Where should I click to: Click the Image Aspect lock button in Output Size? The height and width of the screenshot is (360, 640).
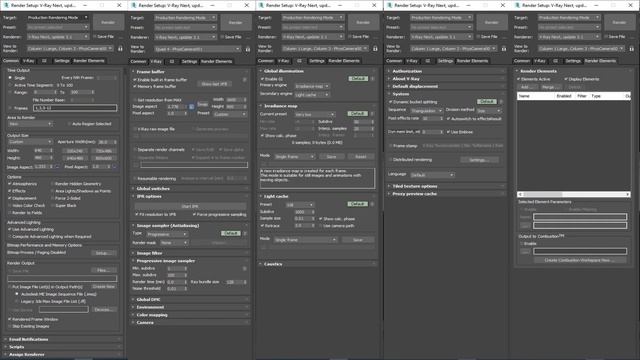coord(57,167)
